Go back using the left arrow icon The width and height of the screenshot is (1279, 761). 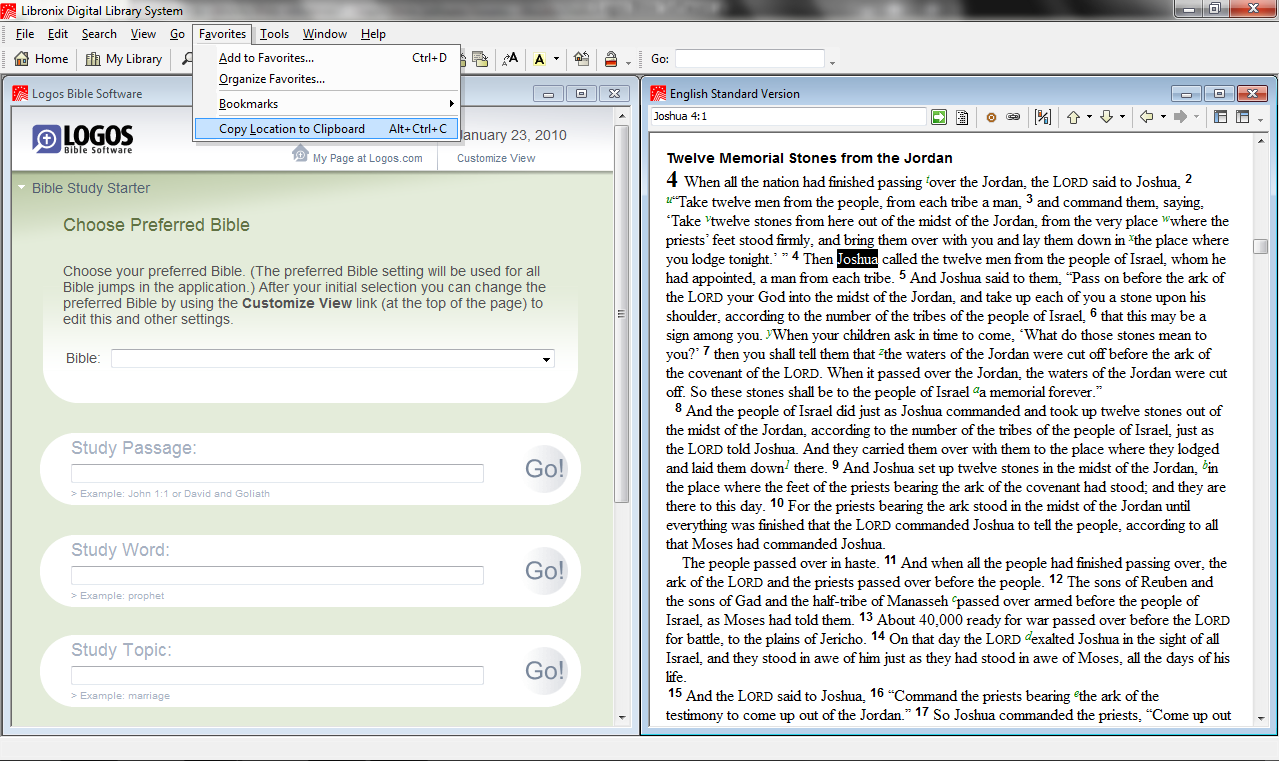coord(1146,117)
